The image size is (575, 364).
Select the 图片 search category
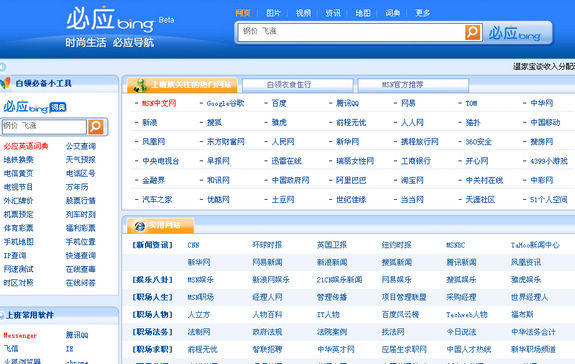[x=273, y=13]
